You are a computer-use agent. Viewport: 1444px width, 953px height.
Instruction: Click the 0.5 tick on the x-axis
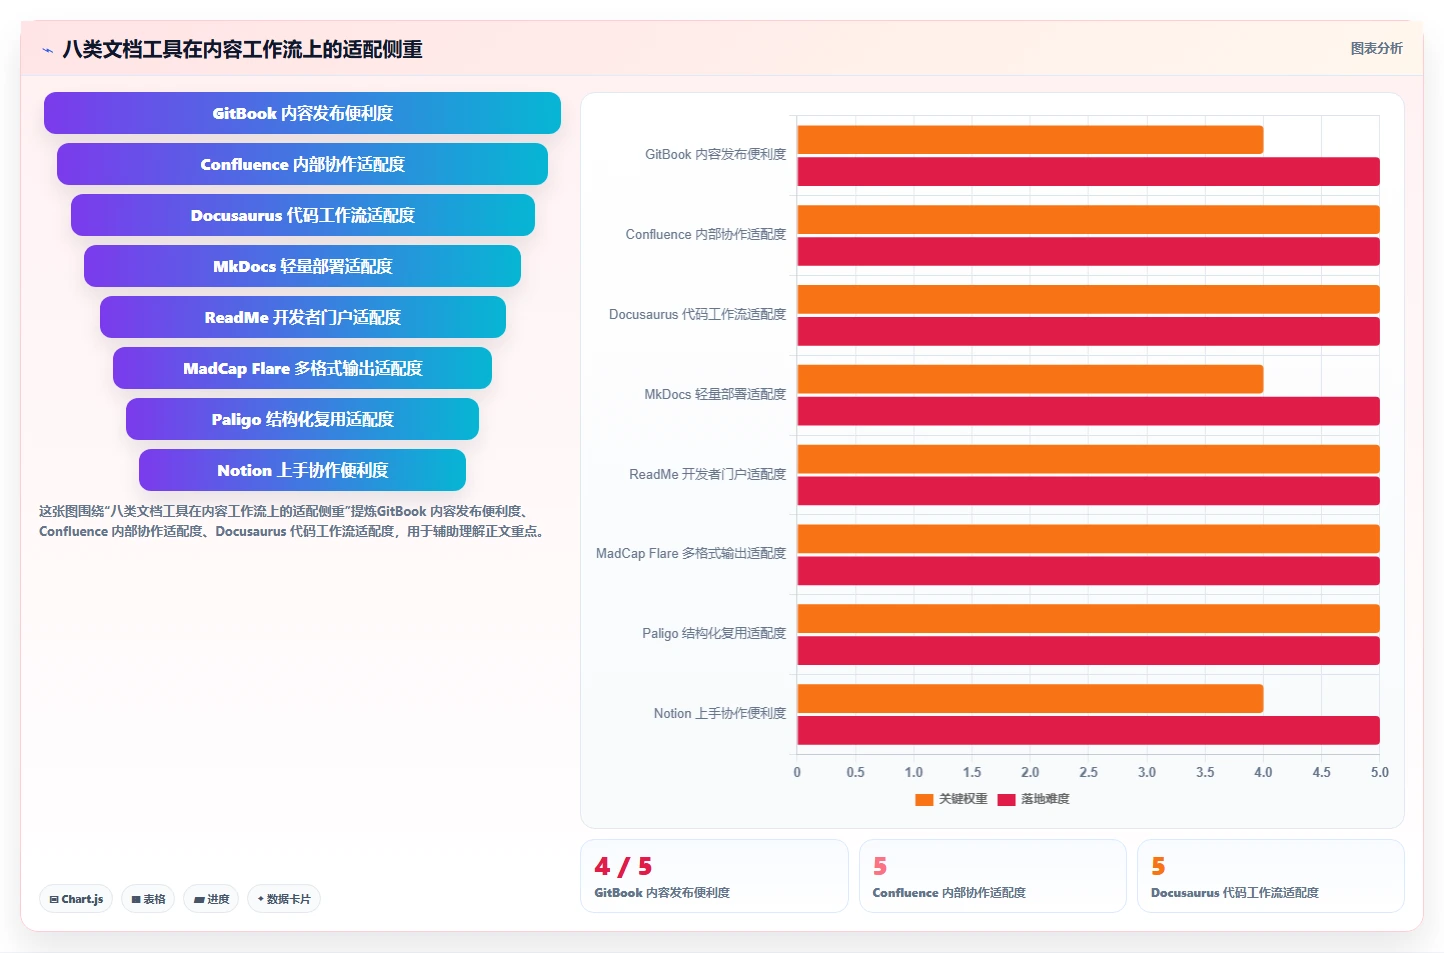(x=855, y=773)
